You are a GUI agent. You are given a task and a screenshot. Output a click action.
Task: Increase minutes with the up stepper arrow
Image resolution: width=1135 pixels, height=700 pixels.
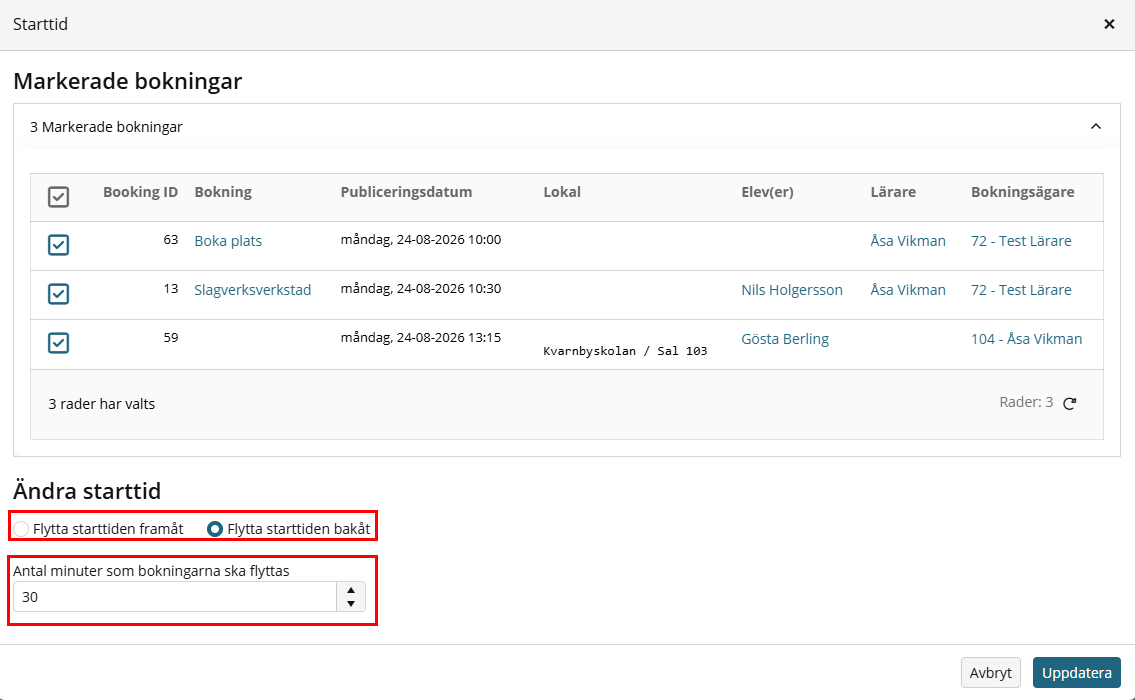(x=351, y=590)
